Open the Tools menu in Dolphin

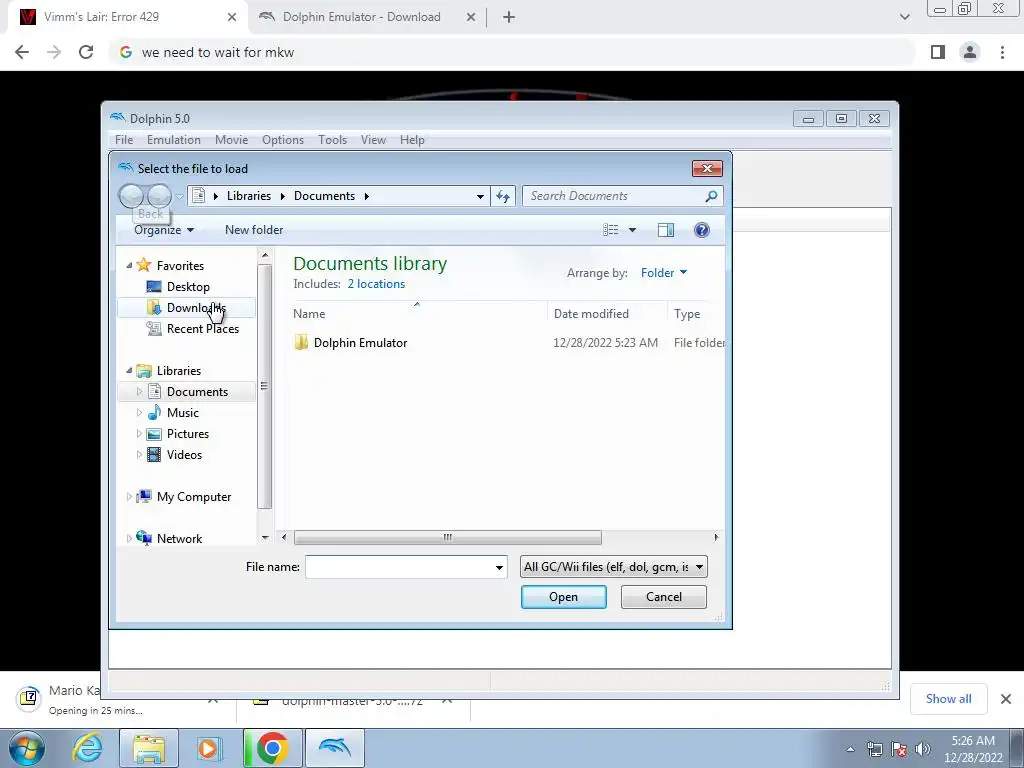(x=332, y=140)
